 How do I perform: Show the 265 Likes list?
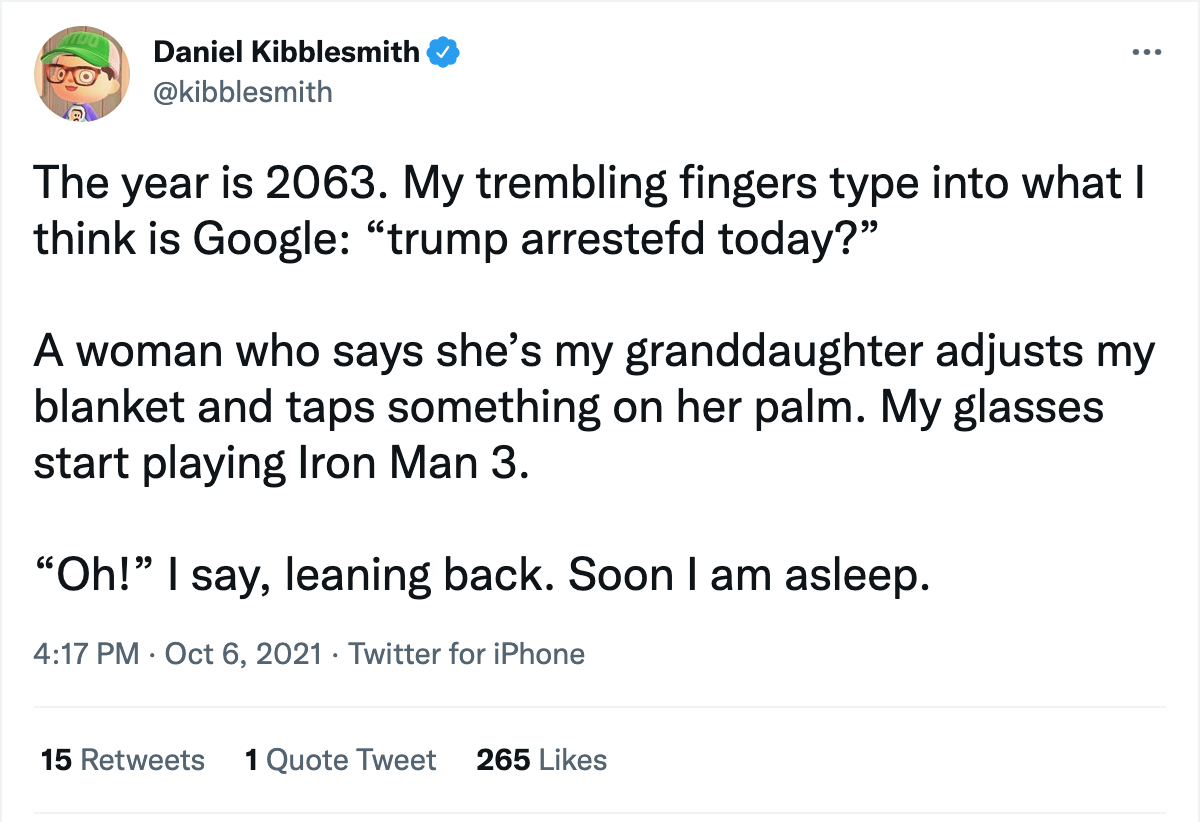(x=541, y=760)
